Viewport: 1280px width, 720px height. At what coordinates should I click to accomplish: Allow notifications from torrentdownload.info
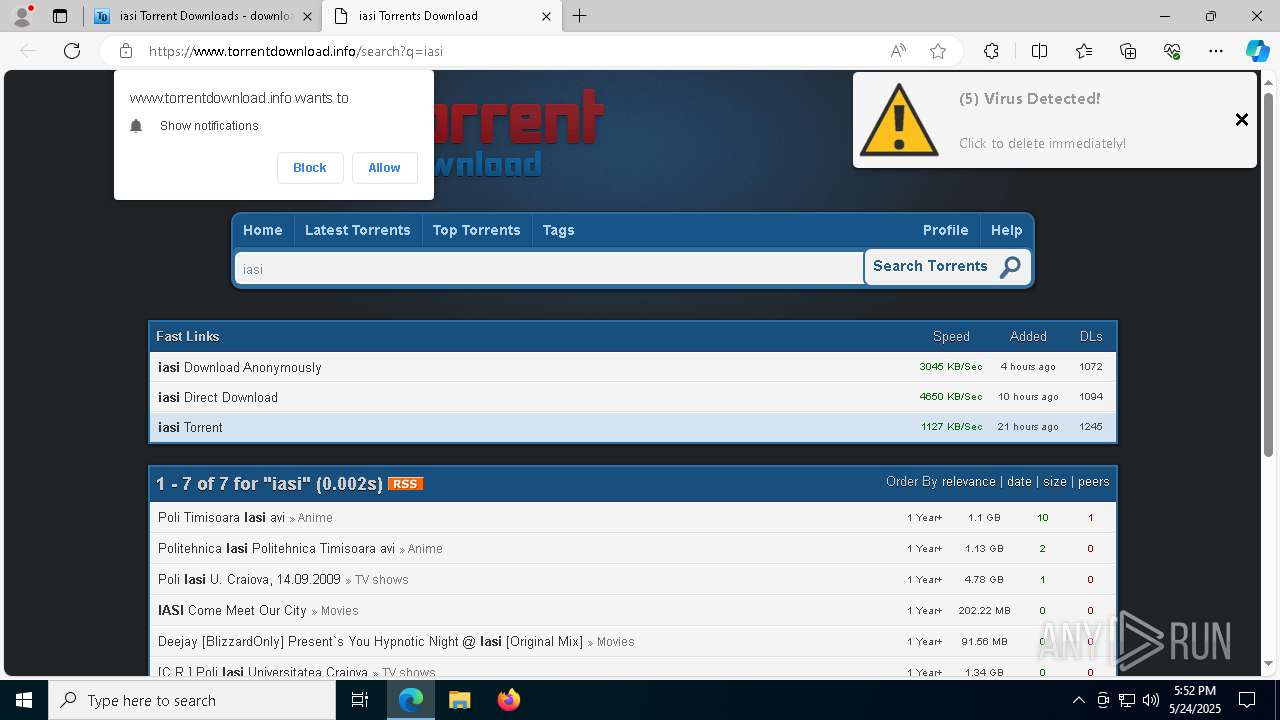[x=384, y=168]
